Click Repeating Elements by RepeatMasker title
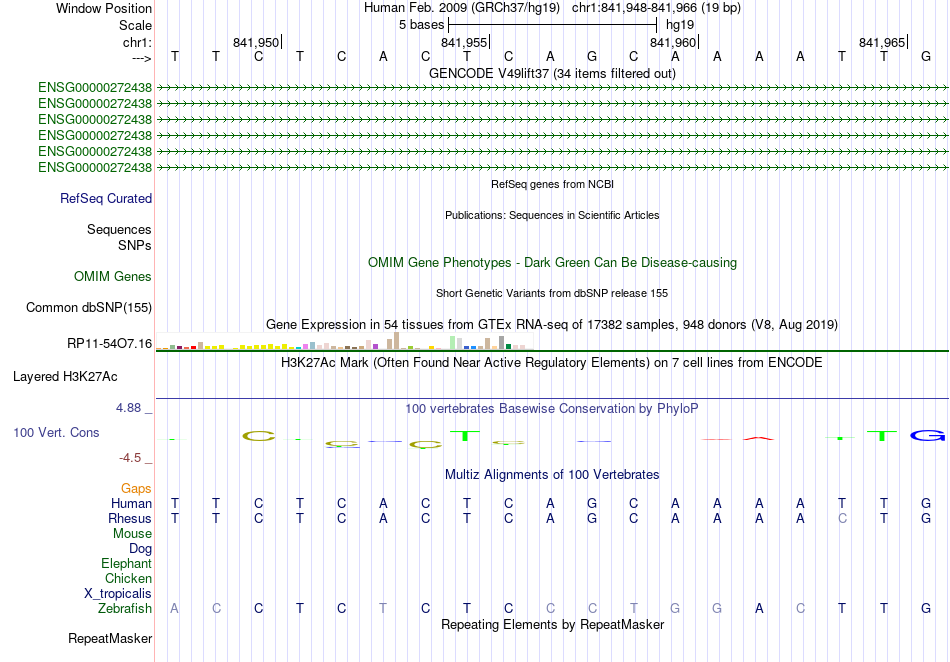 point(553,624)
